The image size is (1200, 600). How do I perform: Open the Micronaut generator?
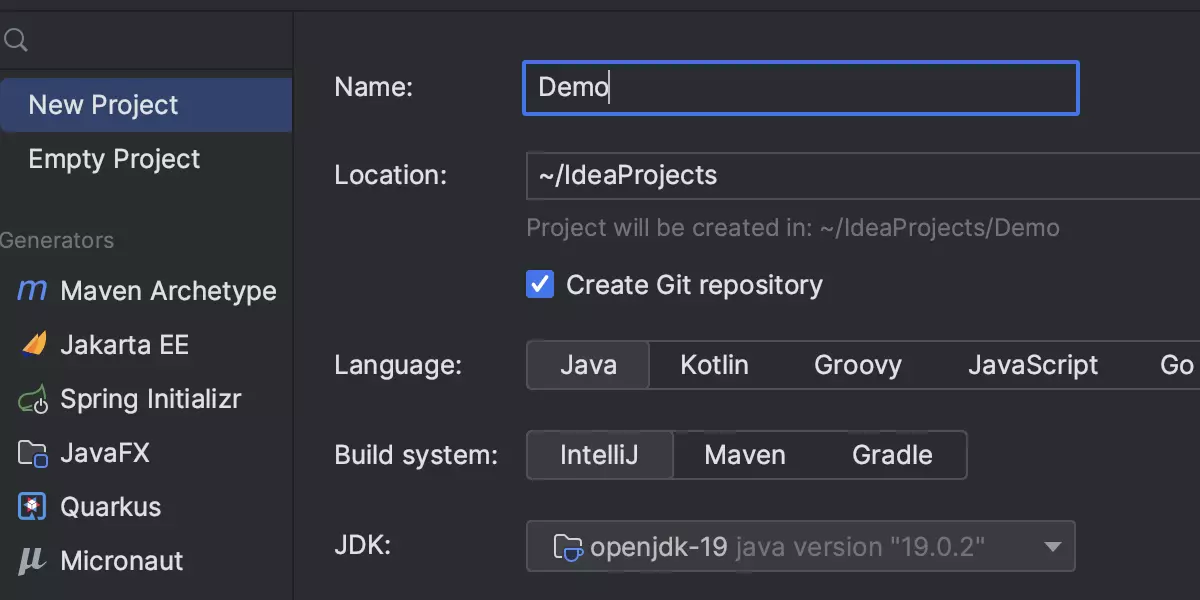[122, 561]
